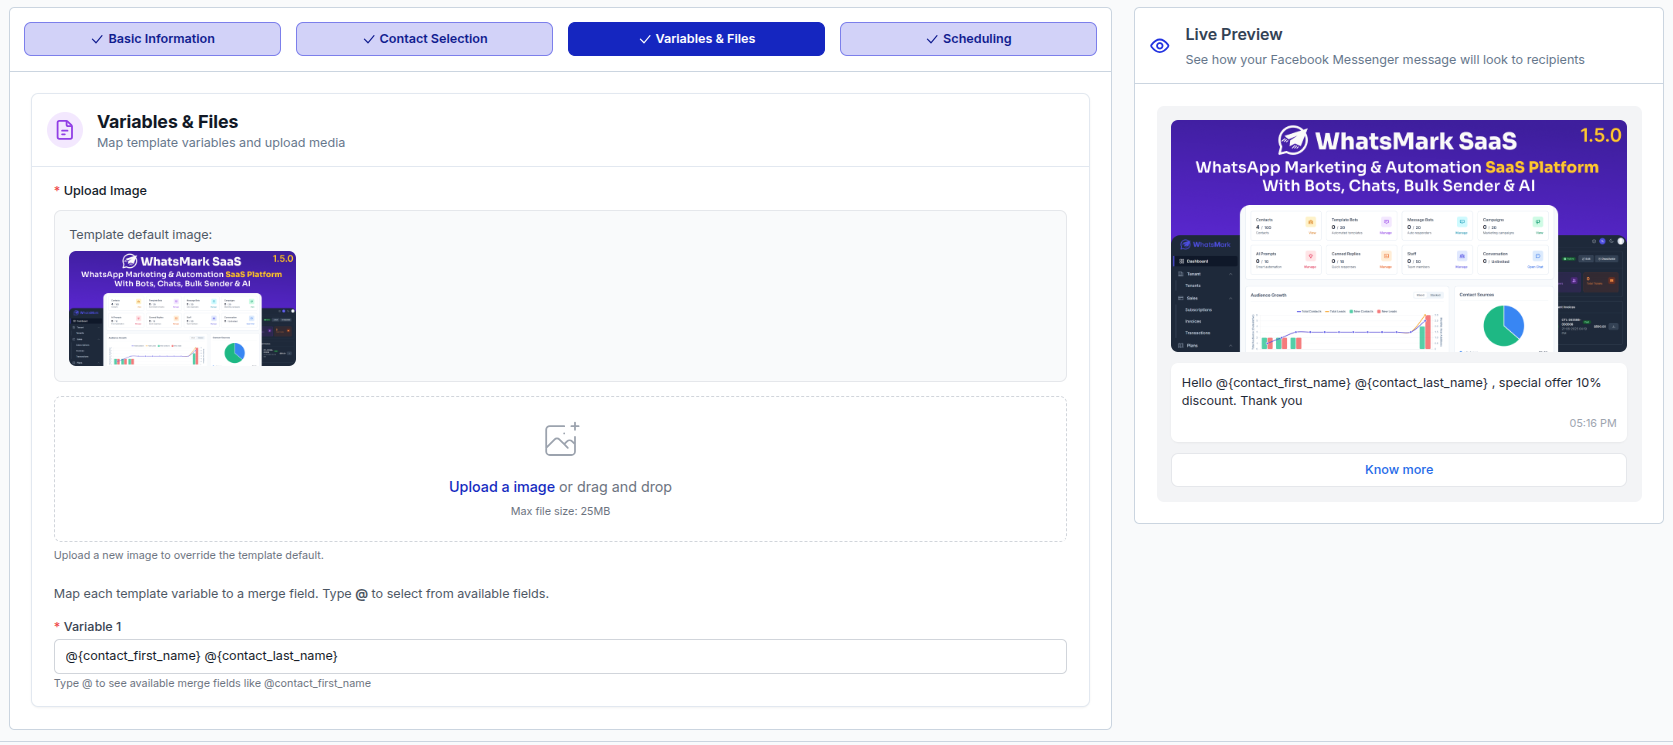This screenshot has width=1673, height=745.
Task: Click the 'Upload a image' link
Action: tap(502, 487)
